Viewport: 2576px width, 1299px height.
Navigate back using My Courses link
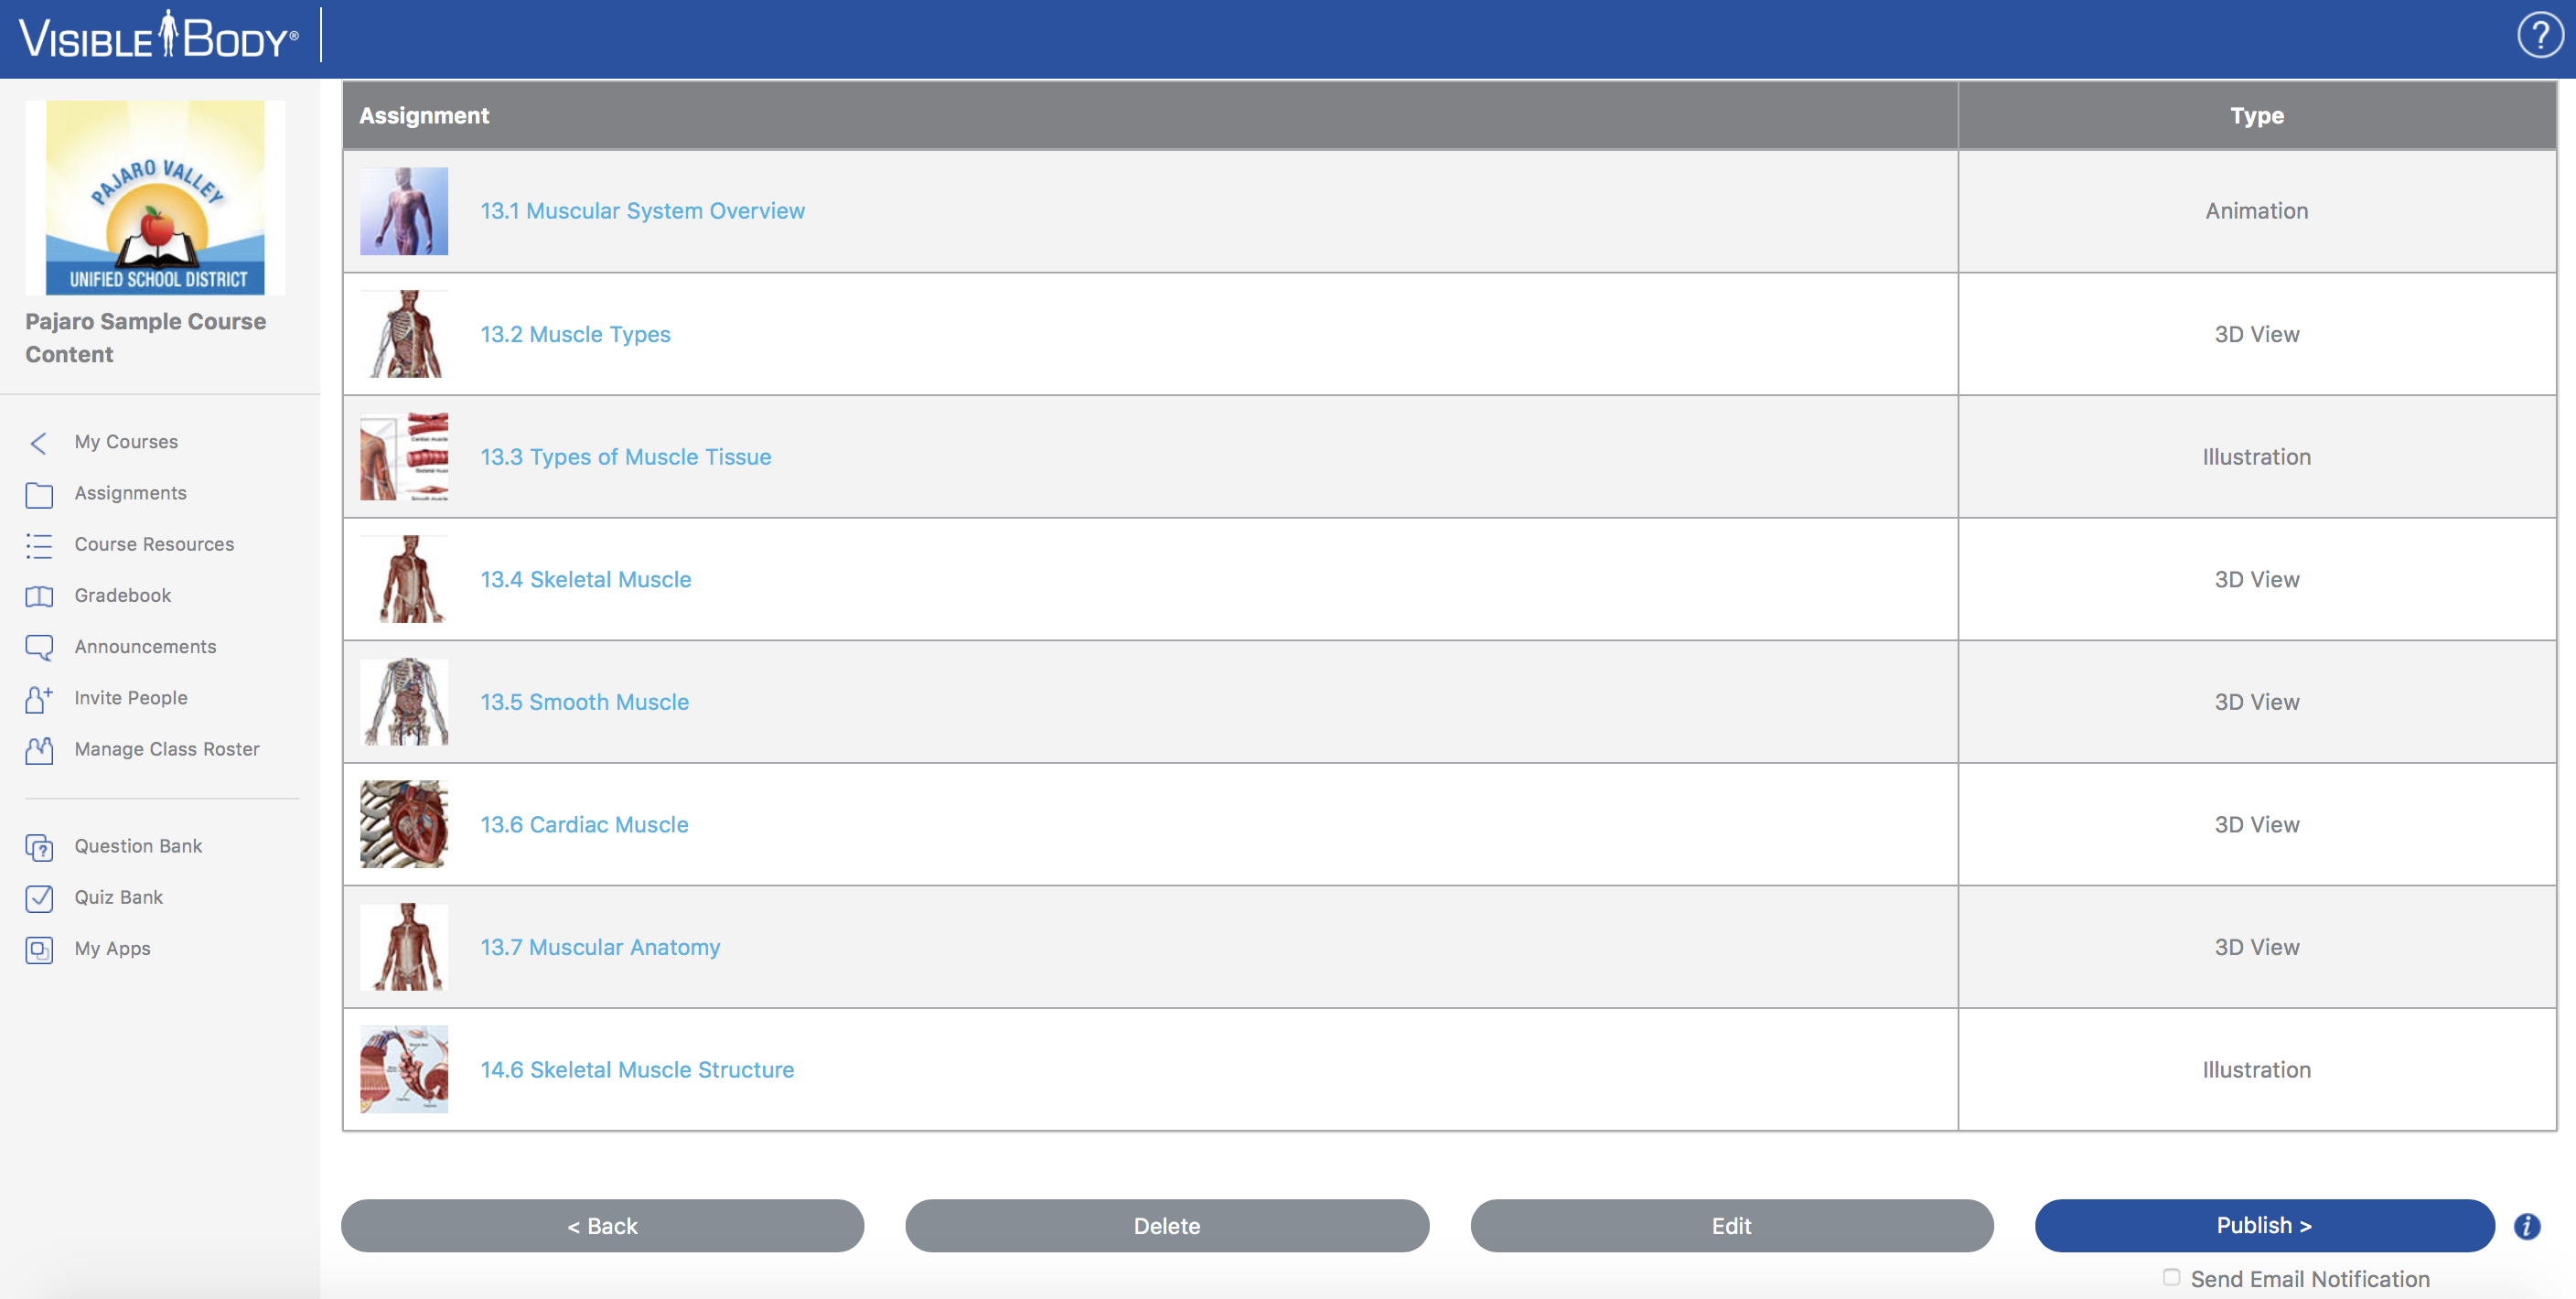click(x=127, y=439)
